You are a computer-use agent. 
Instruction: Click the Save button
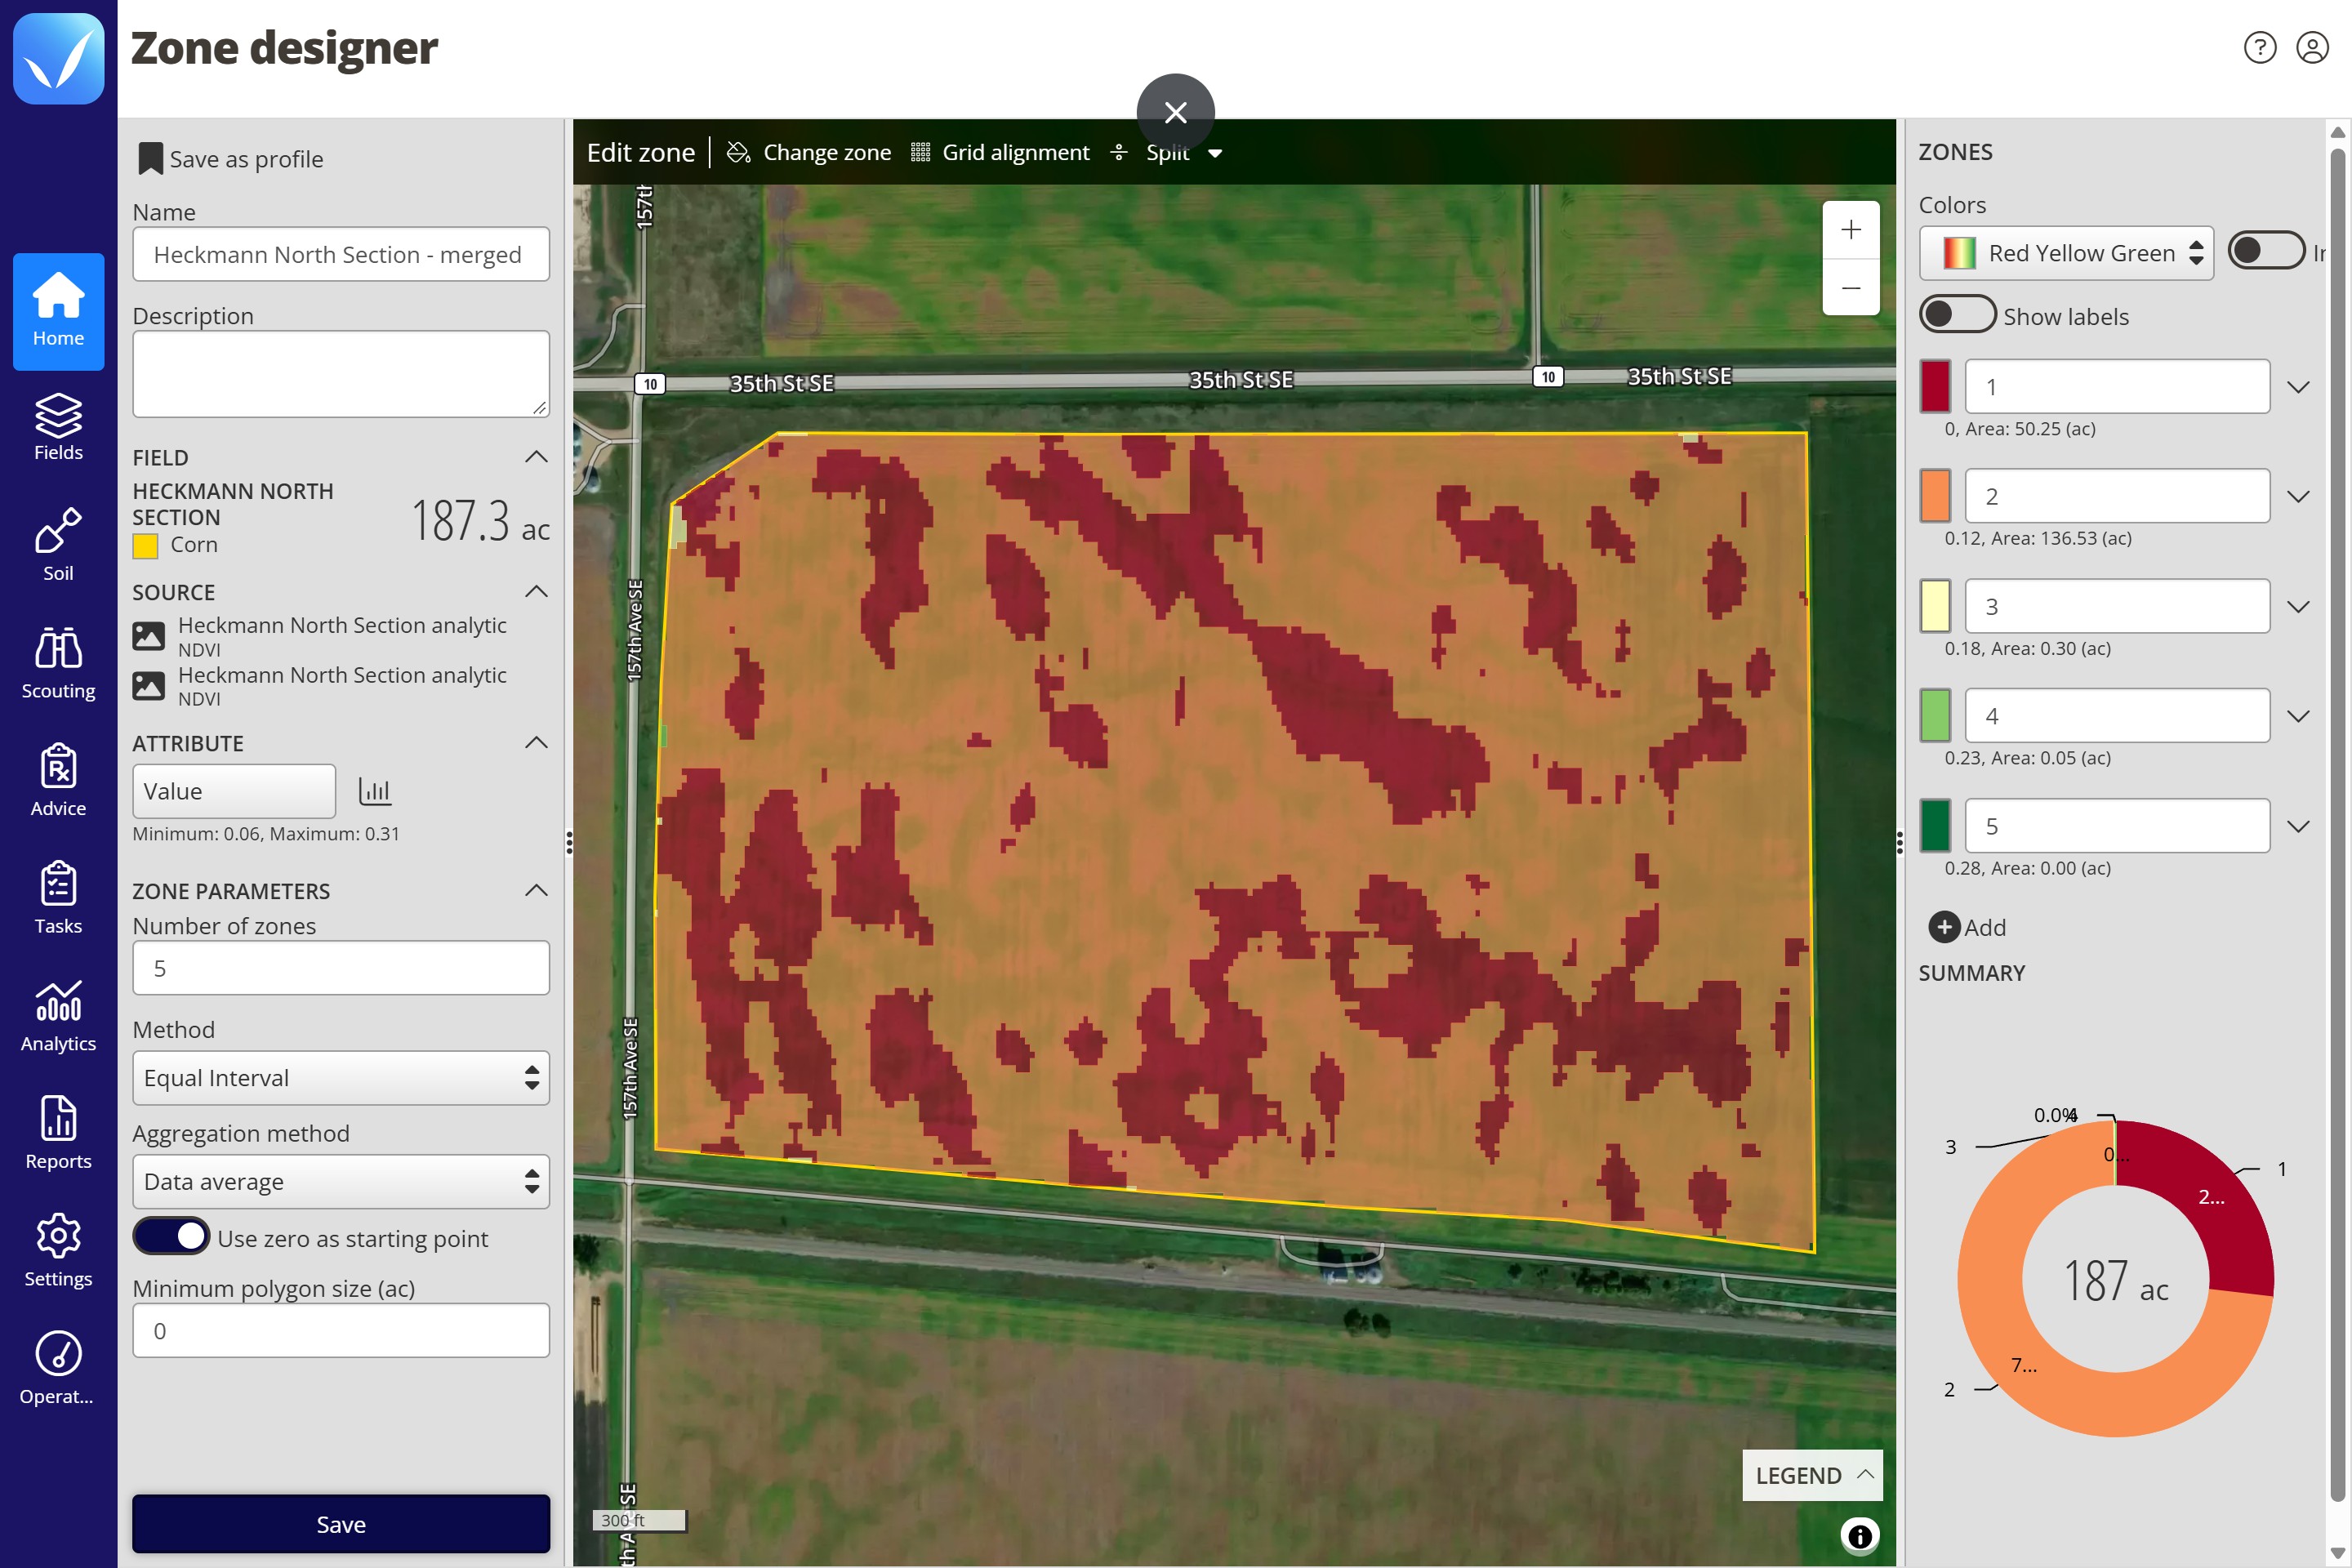point(341,1524)
